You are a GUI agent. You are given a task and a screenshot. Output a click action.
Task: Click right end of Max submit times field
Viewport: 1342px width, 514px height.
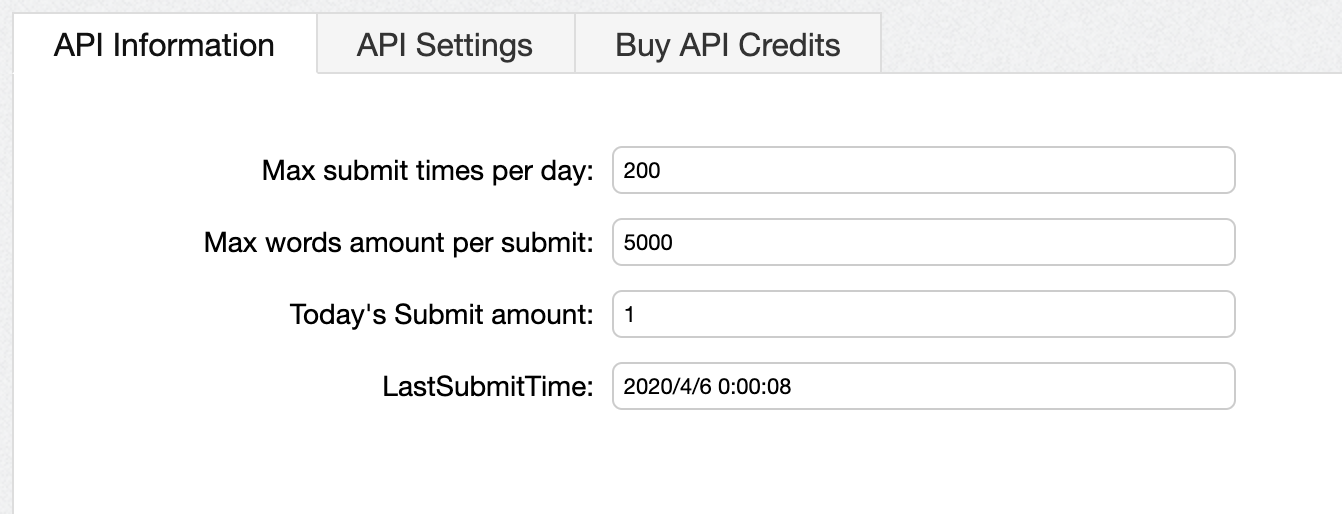tap(1220, 170)
